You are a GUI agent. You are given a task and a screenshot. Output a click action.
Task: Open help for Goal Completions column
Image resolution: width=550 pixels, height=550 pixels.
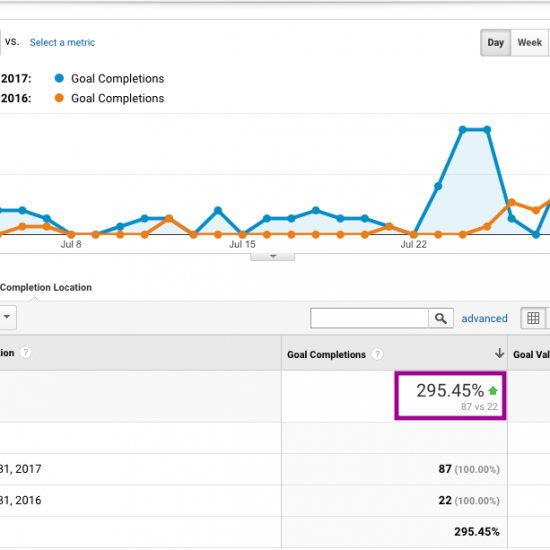tap(377, 354)
